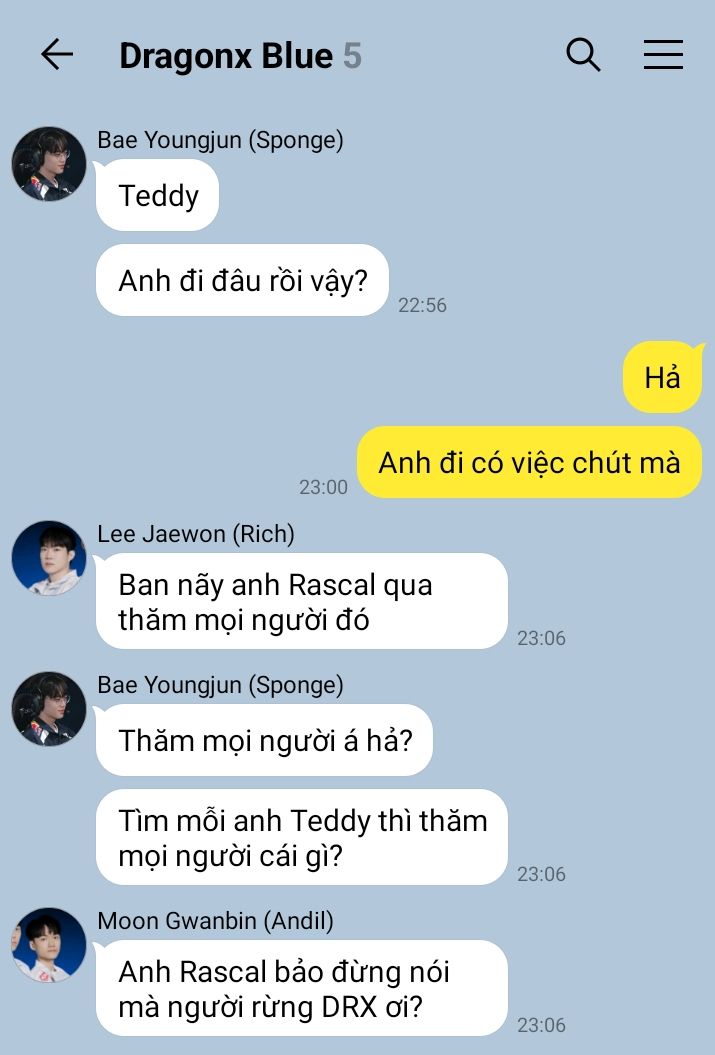Screen dimensions: 715x1055
Task: Tap the yellow "Hả" bubble
Action: click(663, 377)
